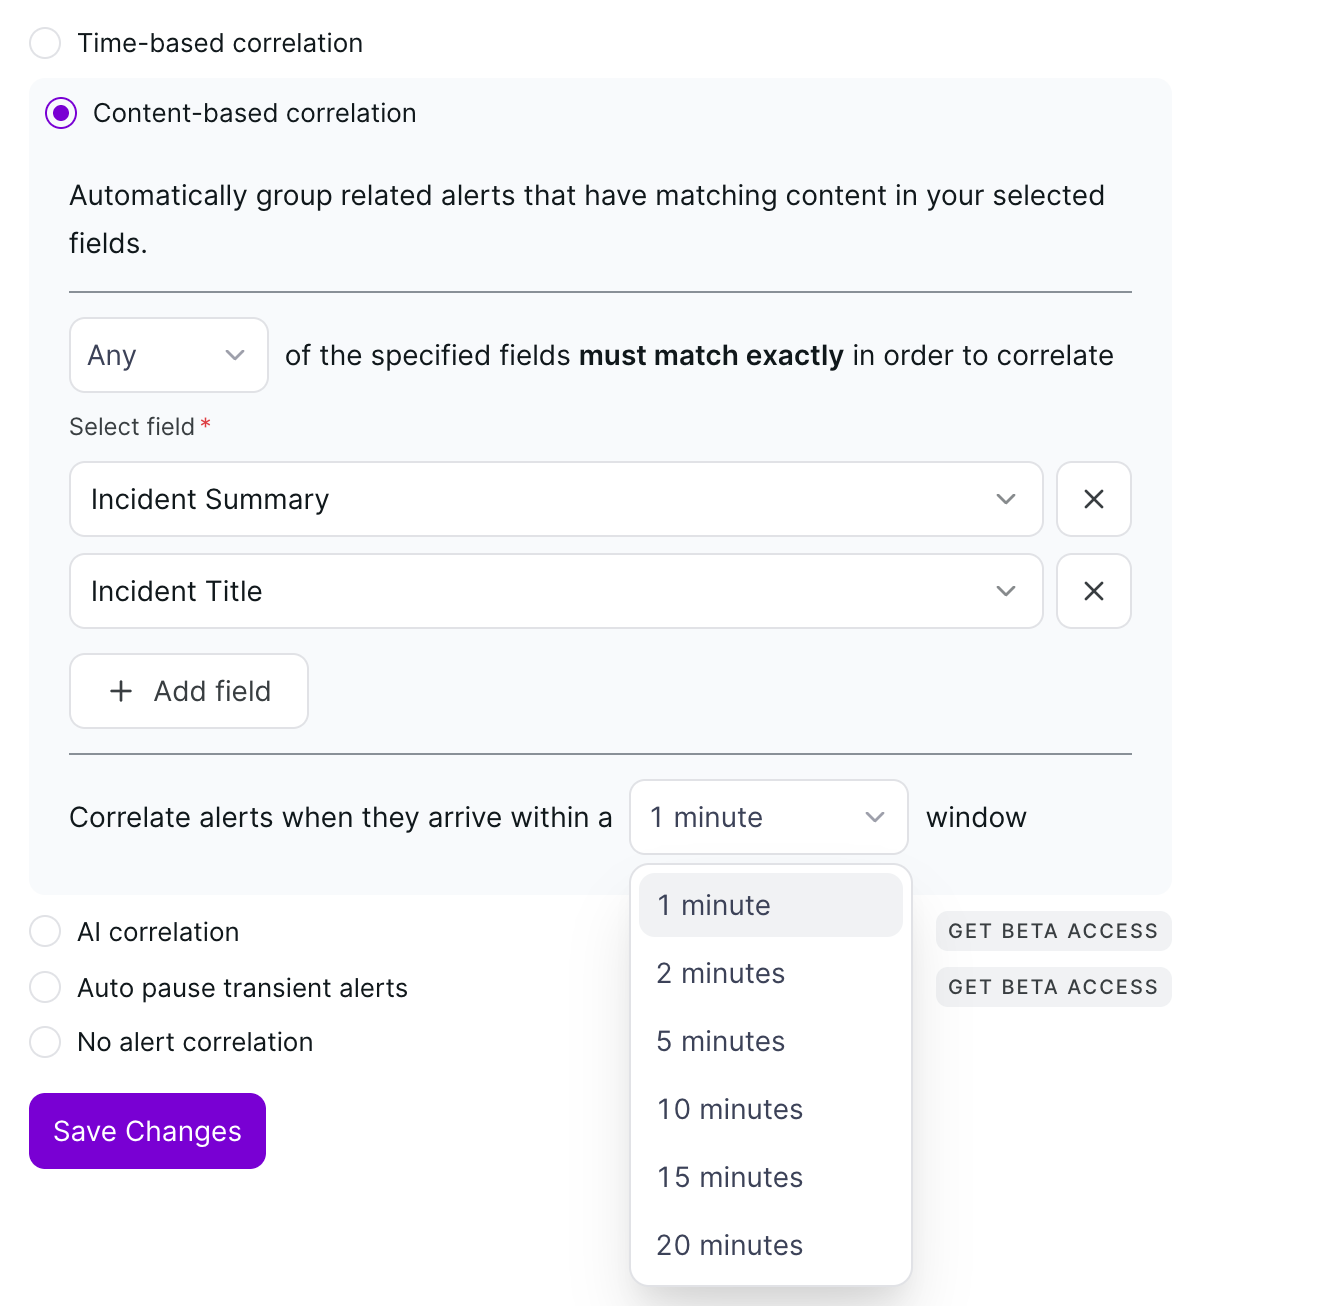Viewport: 1324px width, 1306px height.
Task: Click the Save Changes button
Action: pos(147,1131)
